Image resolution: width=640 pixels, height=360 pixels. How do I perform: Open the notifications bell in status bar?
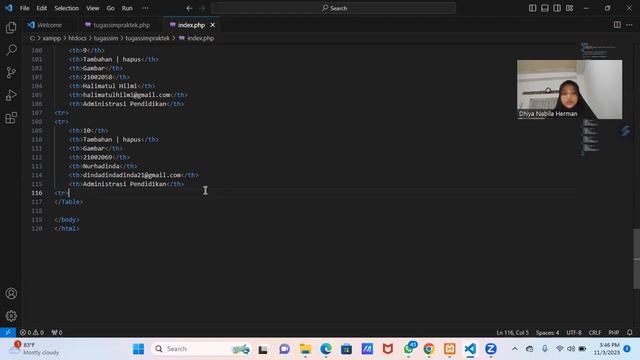pyautogui.click(x=630, y=332)
